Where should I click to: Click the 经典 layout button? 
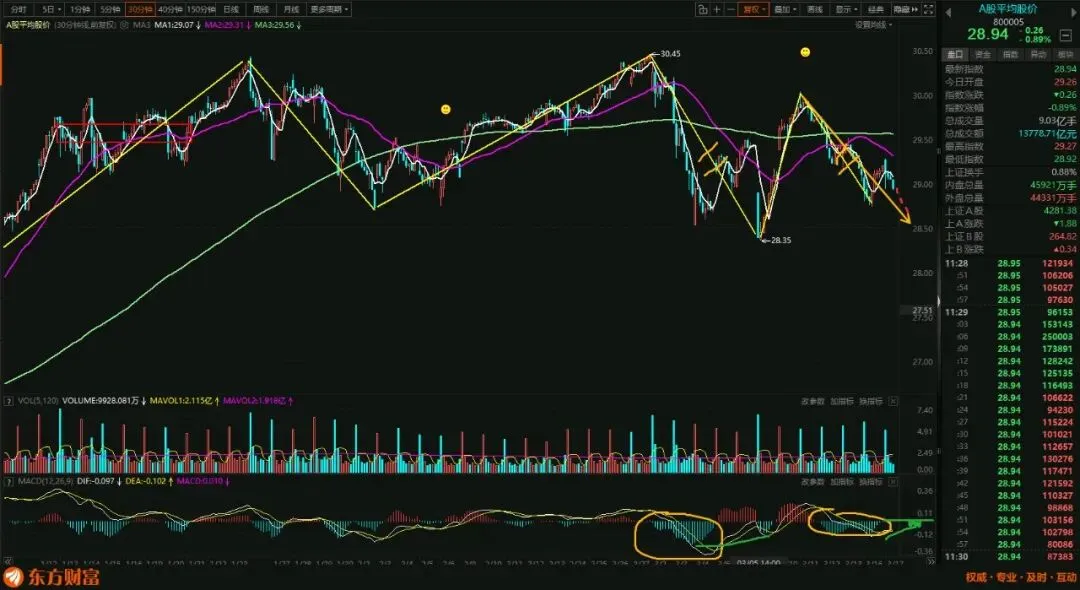tap(875, 10)
